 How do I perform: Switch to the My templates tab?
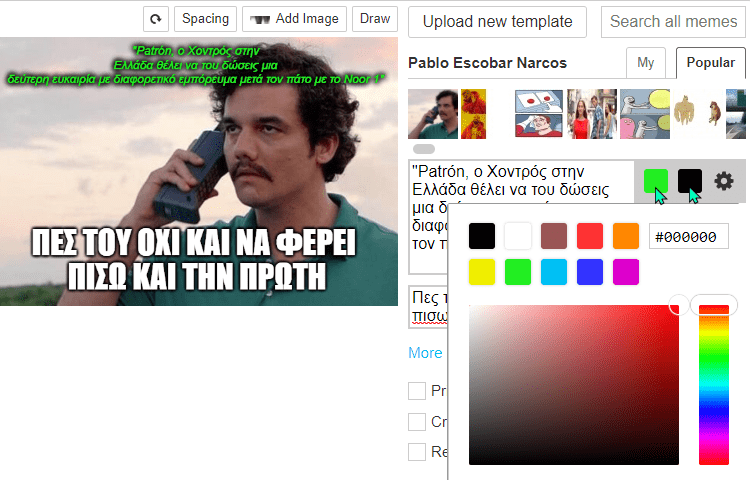646,63
